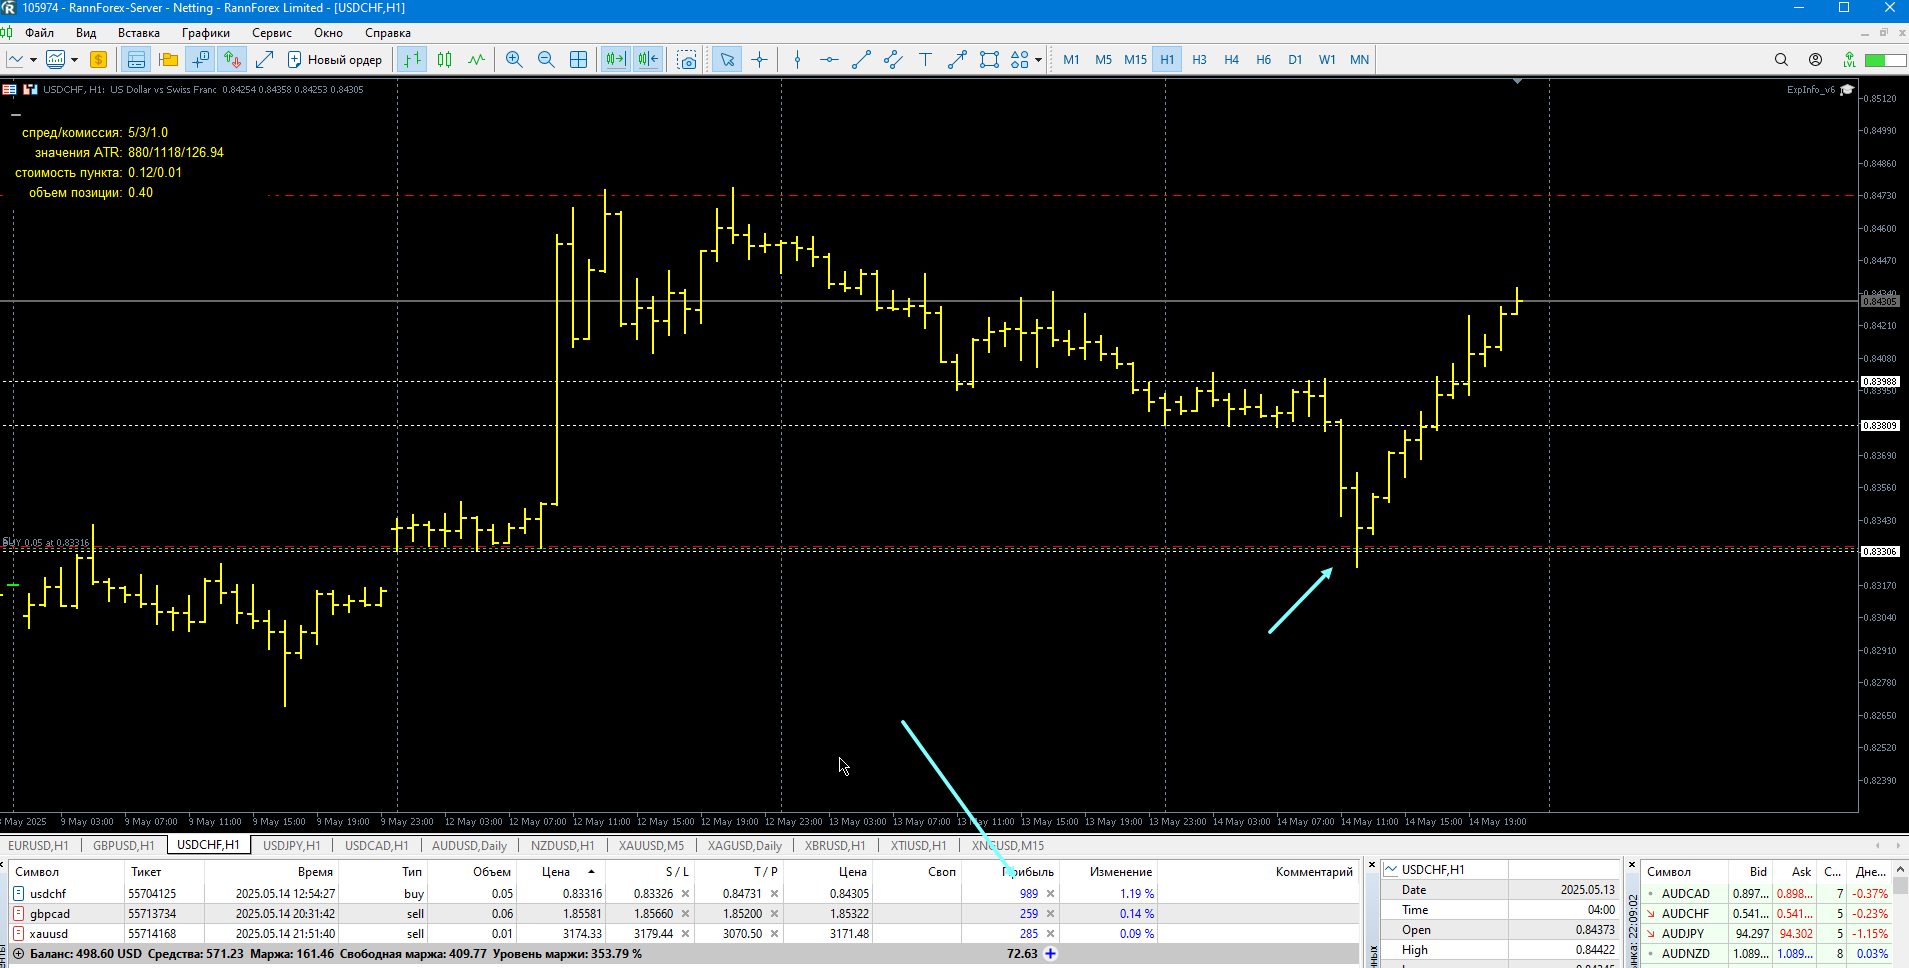Expand the balance summary row
The height and width of the screenshot is (968, 1909).
tap(18, 954)
